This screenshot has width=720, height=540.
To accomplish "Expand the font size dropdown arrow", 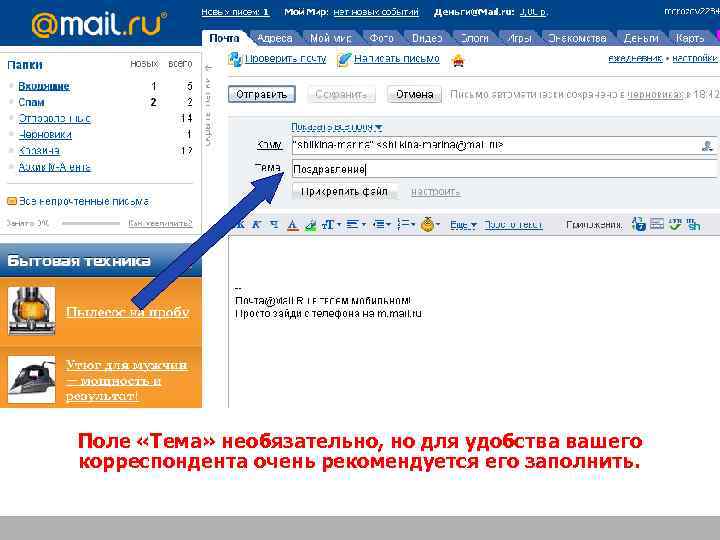I will coord(339,225).
